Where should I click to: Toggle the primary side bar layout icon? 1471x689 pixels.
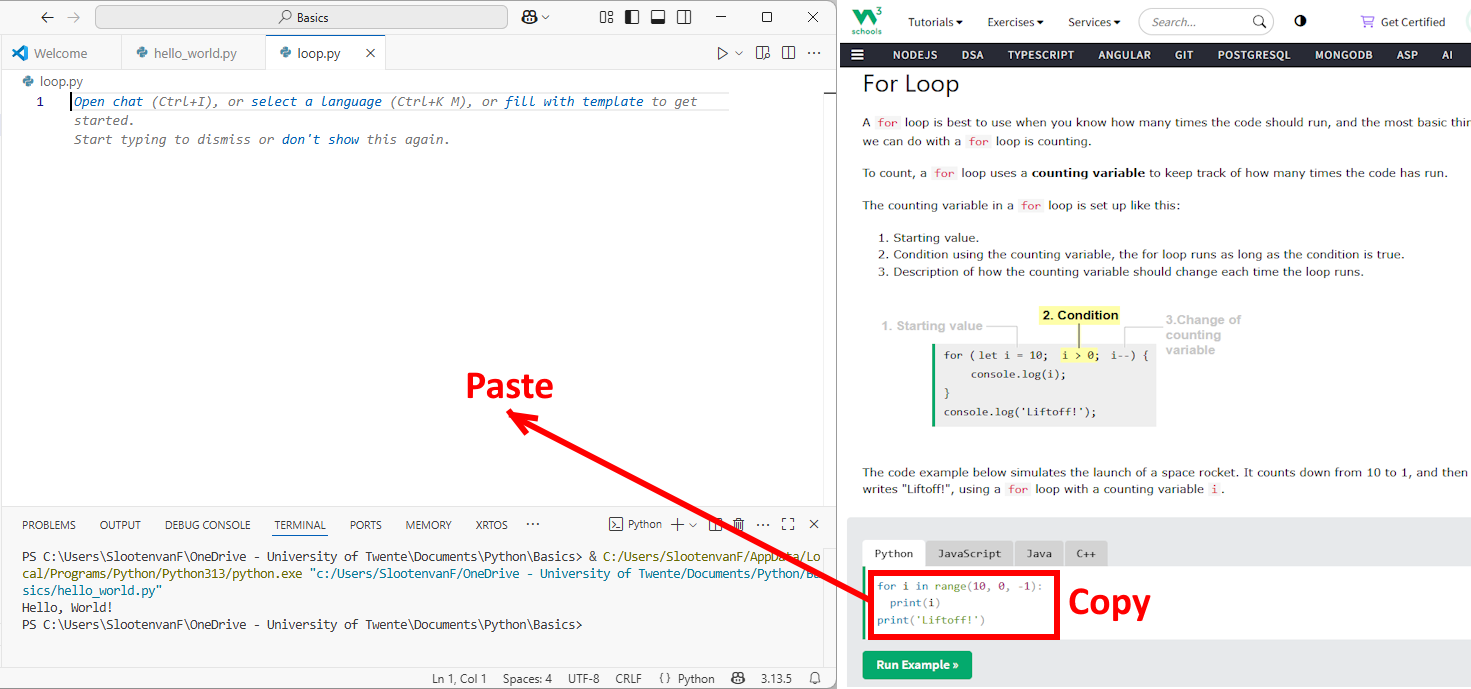632,17
